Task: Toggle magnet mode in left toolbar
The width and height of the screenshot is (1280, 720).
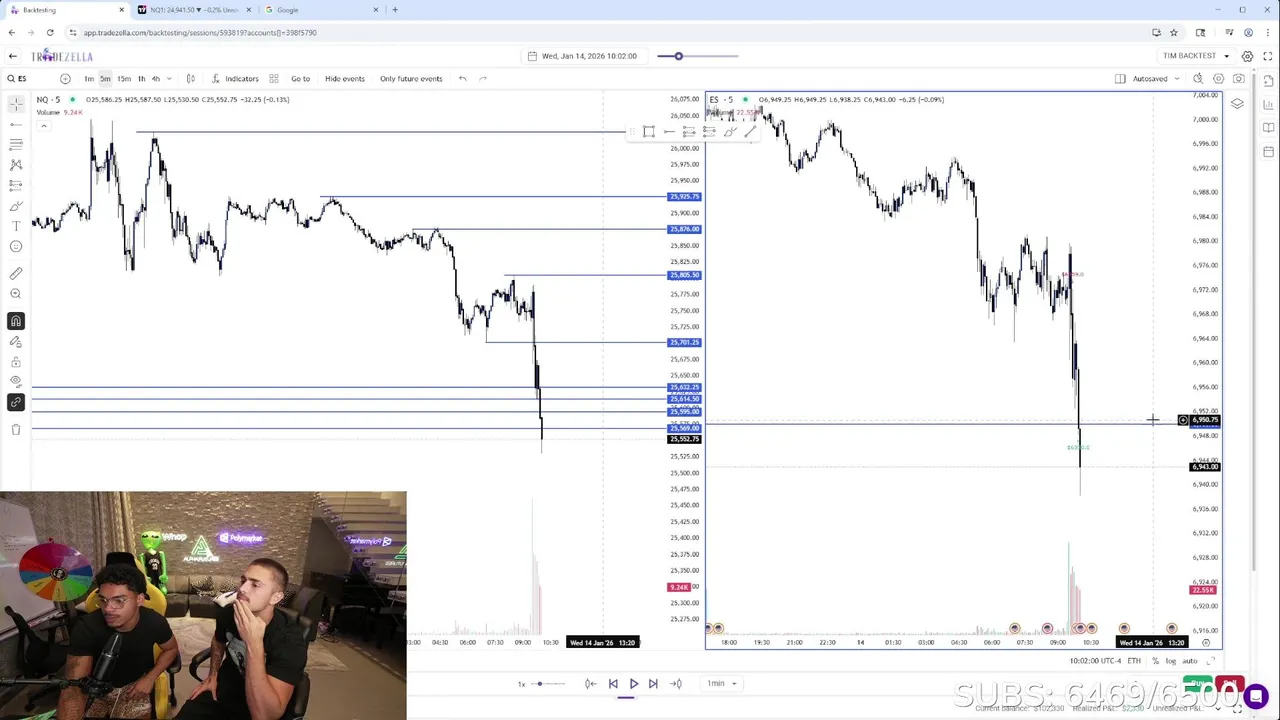Action: pyautogui.click(x=16, y=321)
